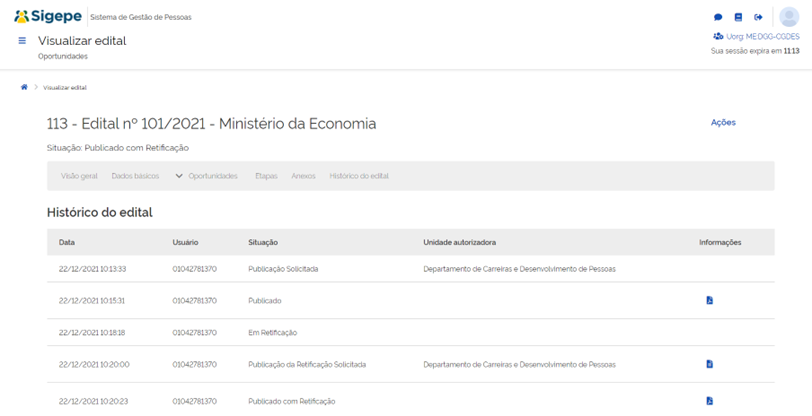
Task: Expand the Oportunidades chevron dropdown
Action: (179, 176)
